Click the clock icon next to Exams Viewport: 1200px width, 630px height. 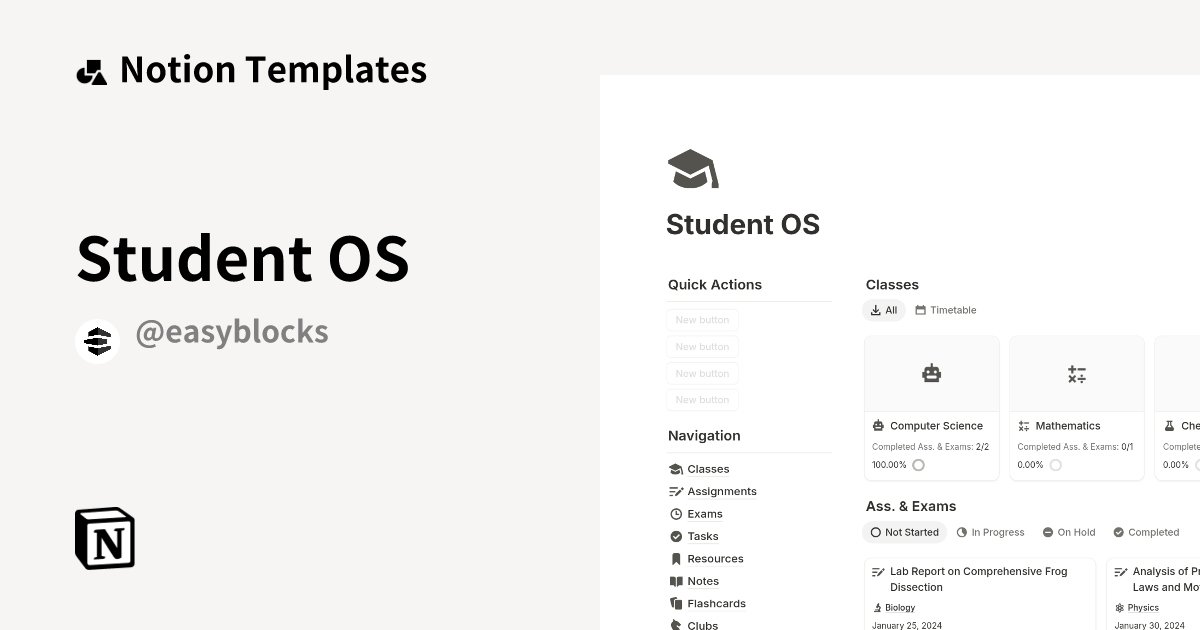(676, 513)
